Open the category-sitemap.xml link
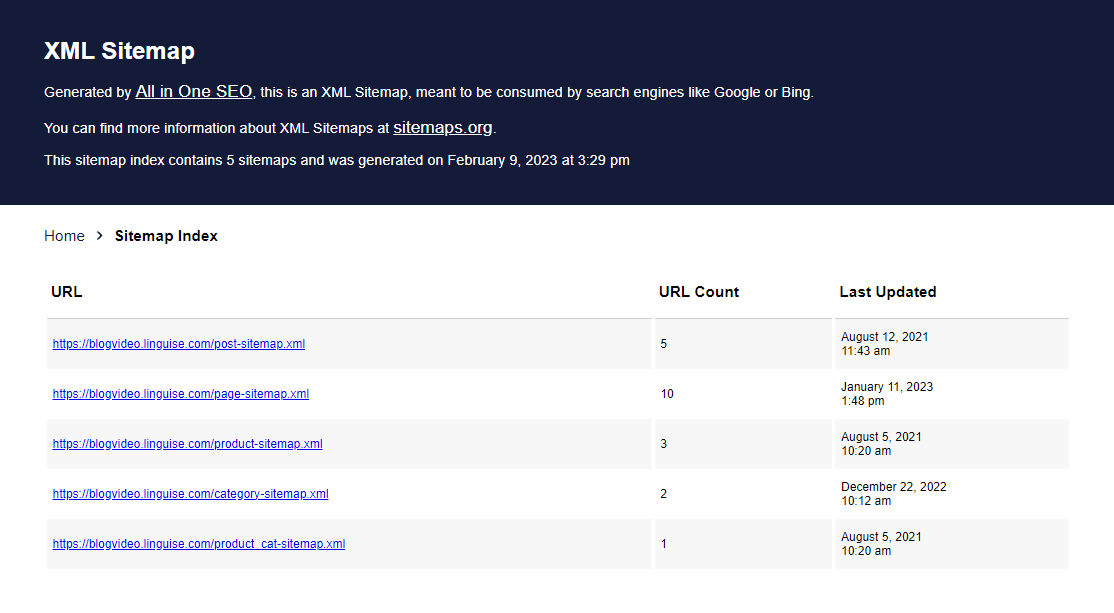This screenshot has width=1114, height=613. coord(190,494)
